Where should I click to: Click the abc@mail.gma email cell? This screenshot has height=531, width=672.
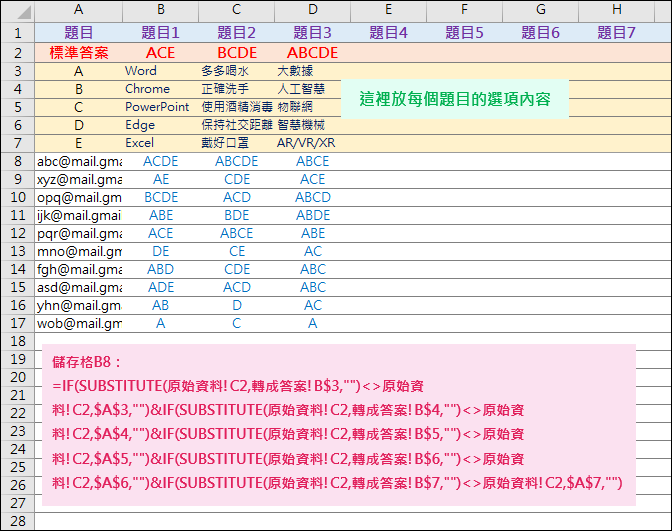click(x=78, y=161)
